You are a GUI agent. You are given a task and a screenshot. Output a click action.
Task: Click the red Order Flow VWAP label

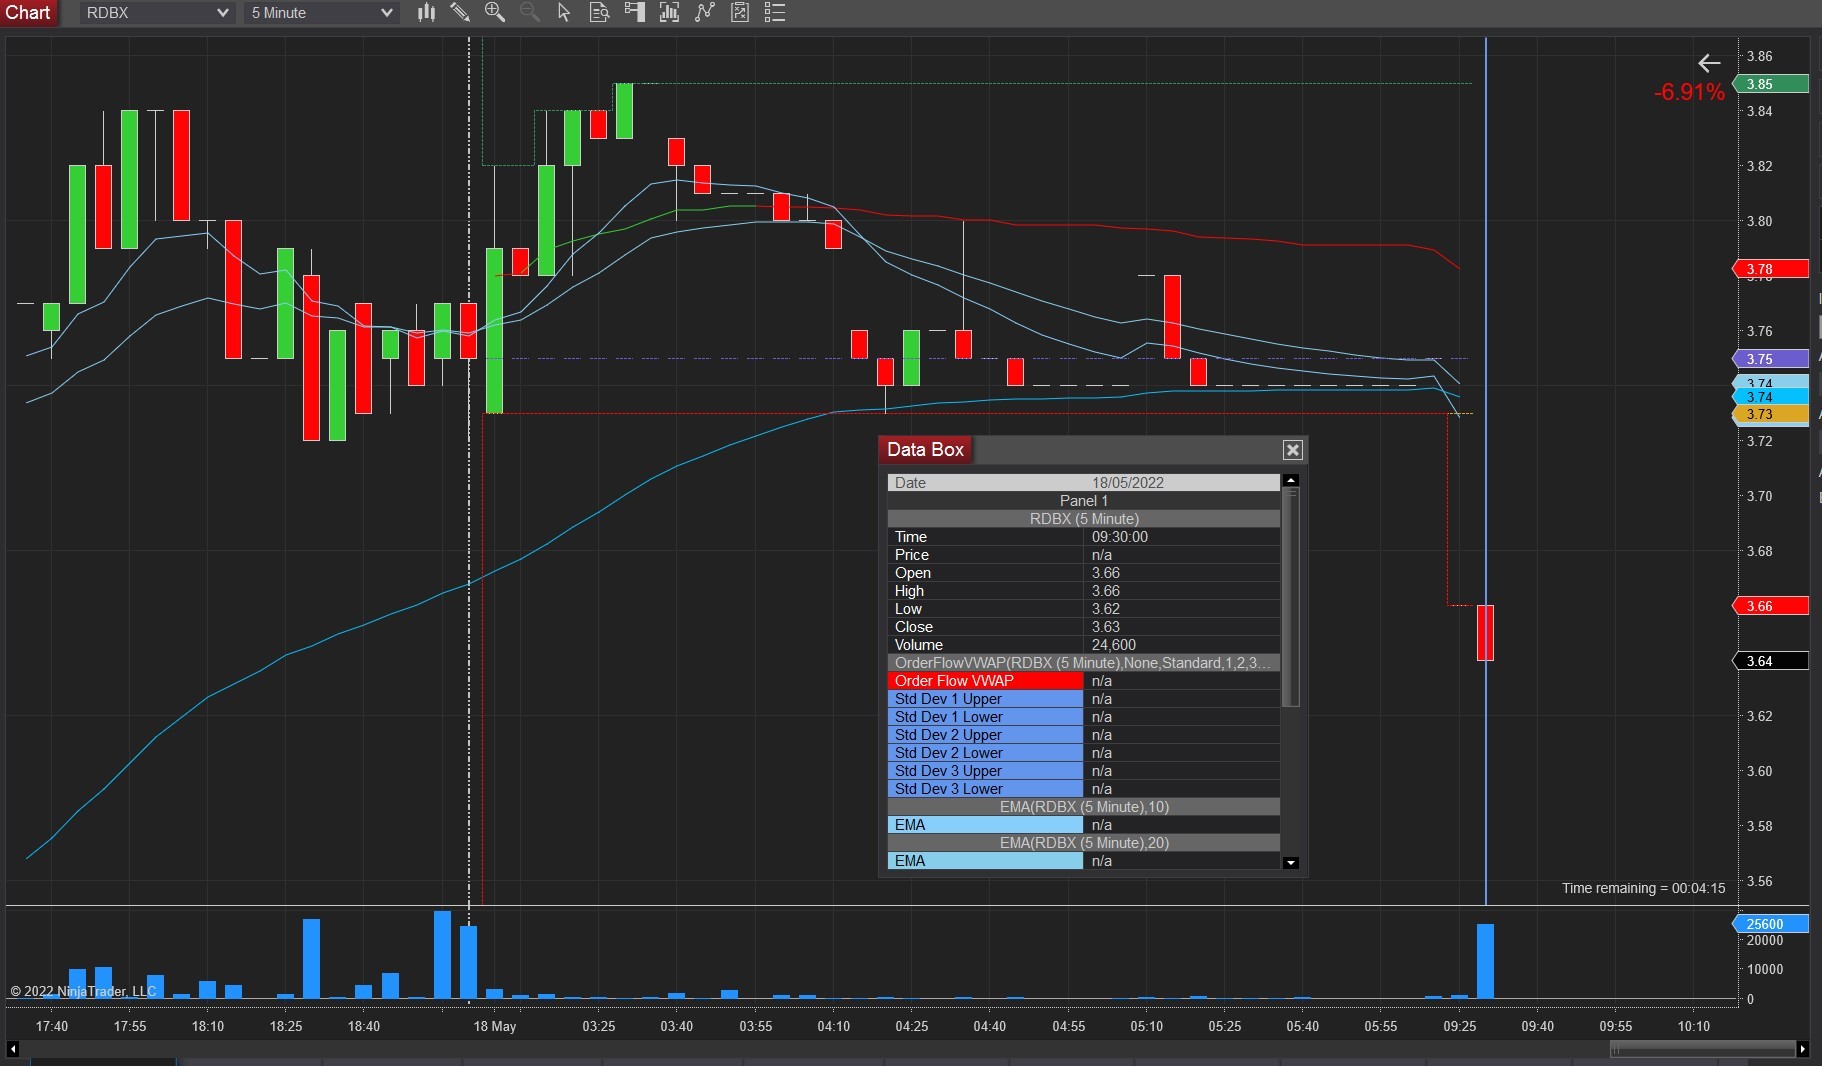pos(985,681)
